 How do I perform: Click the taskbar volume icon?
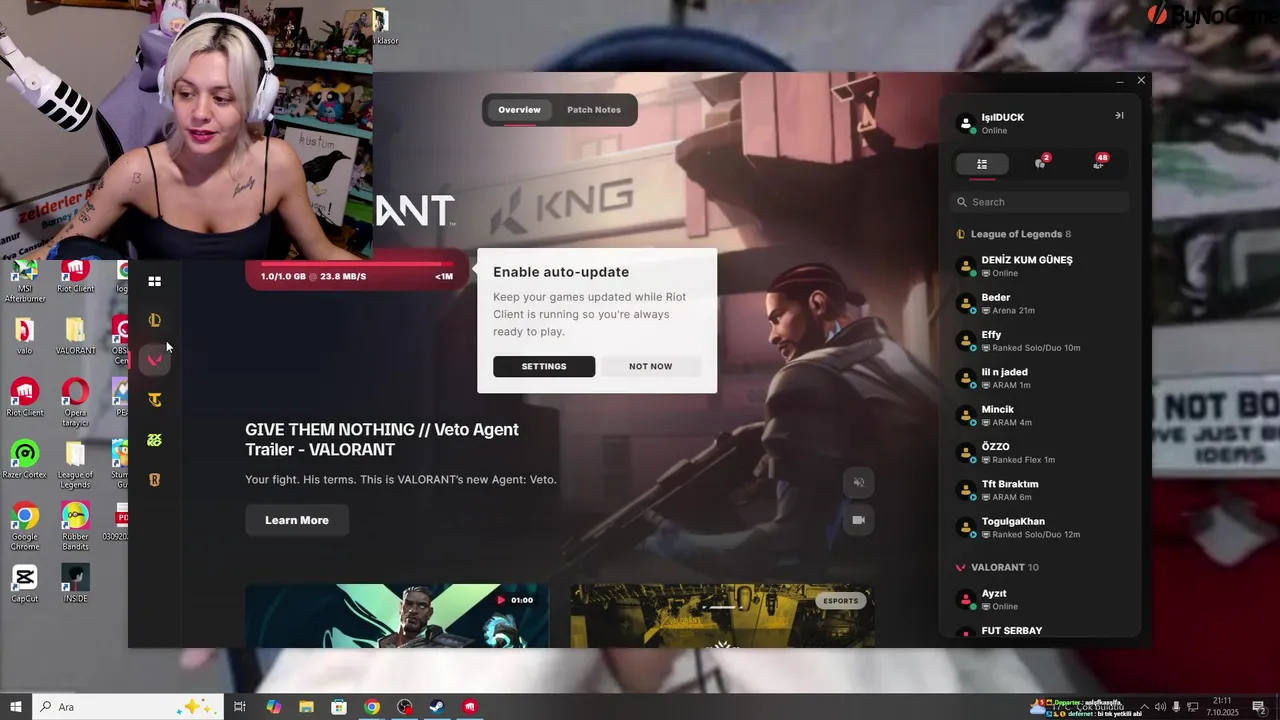[1160, 707]
